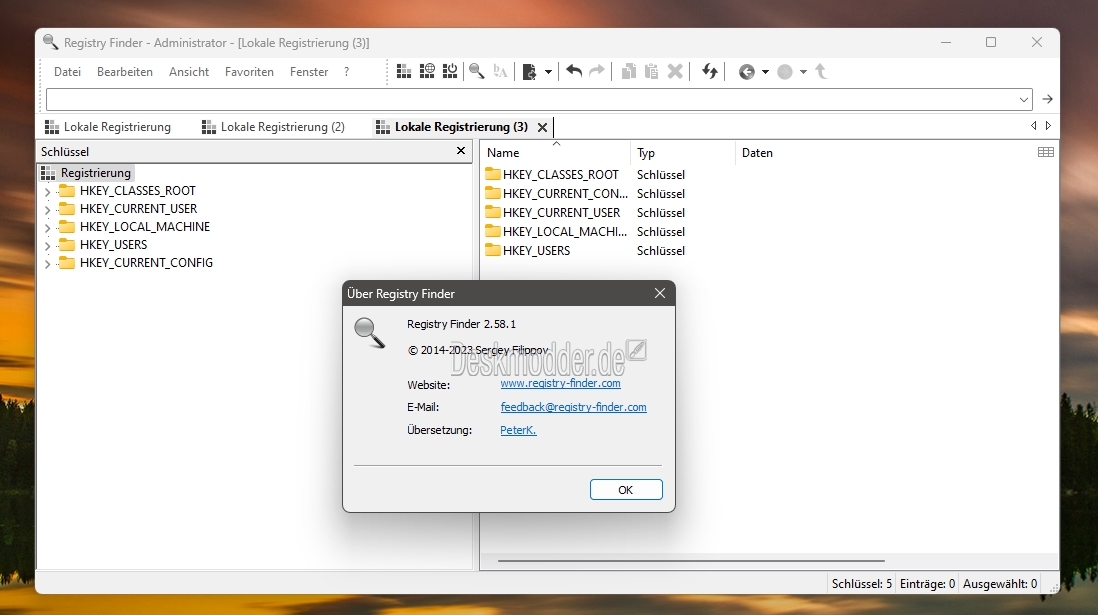
Task: Click the list view layout icon
Action: pyautogui.click(x=1045, y=152)
